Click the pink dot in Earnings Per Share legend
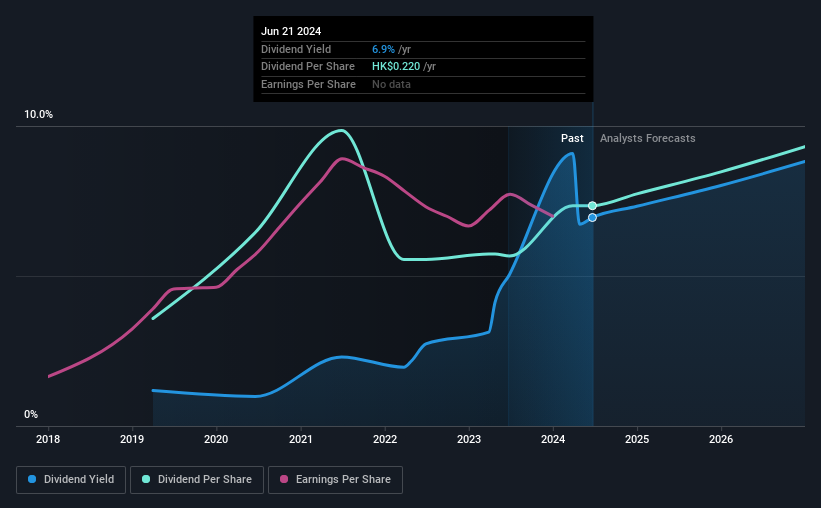This screenshot has height=508, width=821. [284, 479]
